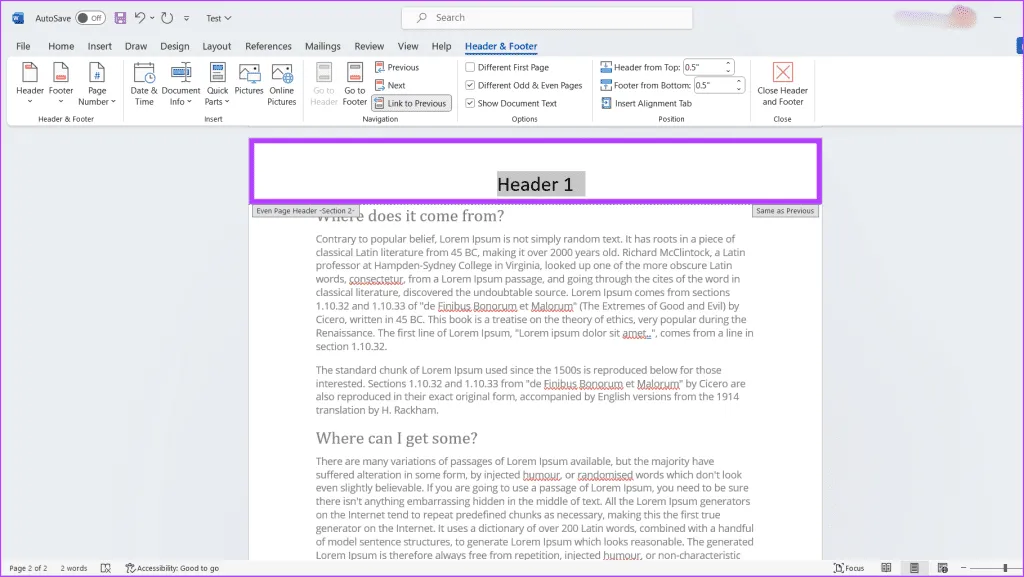
Task: Click the Date & Time icon
Action: [144, 82]
